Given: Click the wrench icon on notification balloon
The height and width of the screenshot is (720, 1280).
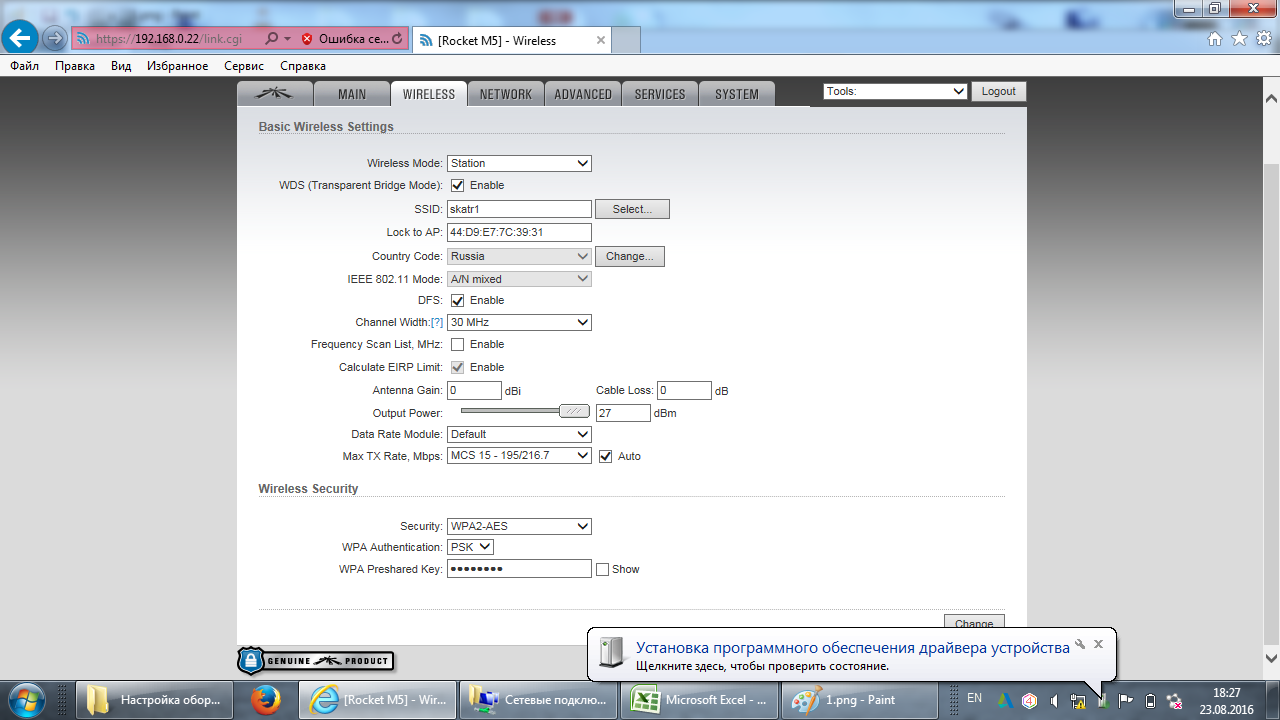Looking at the screenshot, I should point(1079,644).
